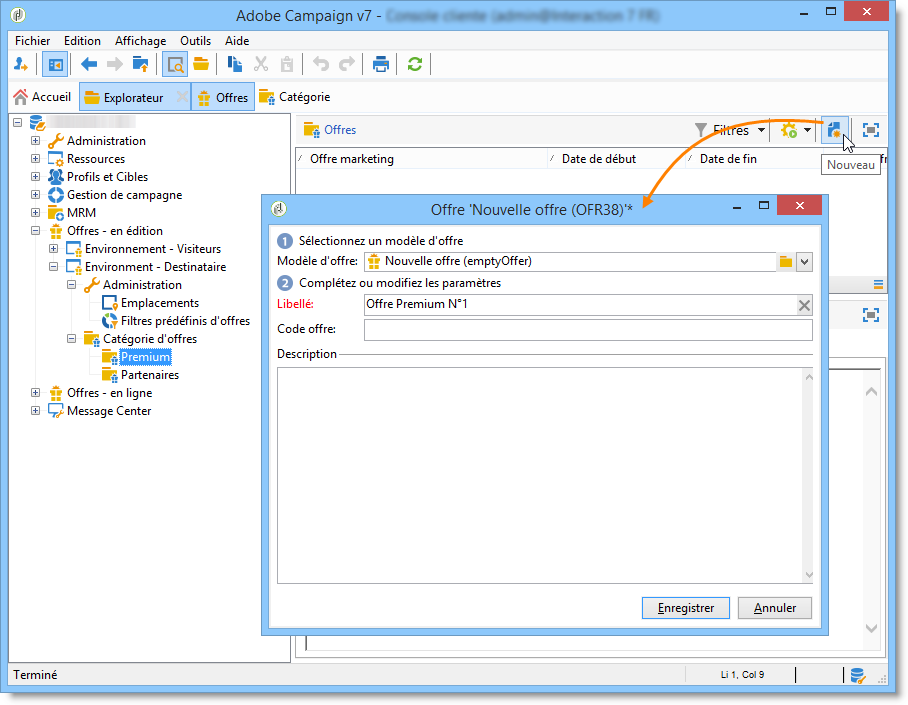Click the green refresh icon

point(415,64)
